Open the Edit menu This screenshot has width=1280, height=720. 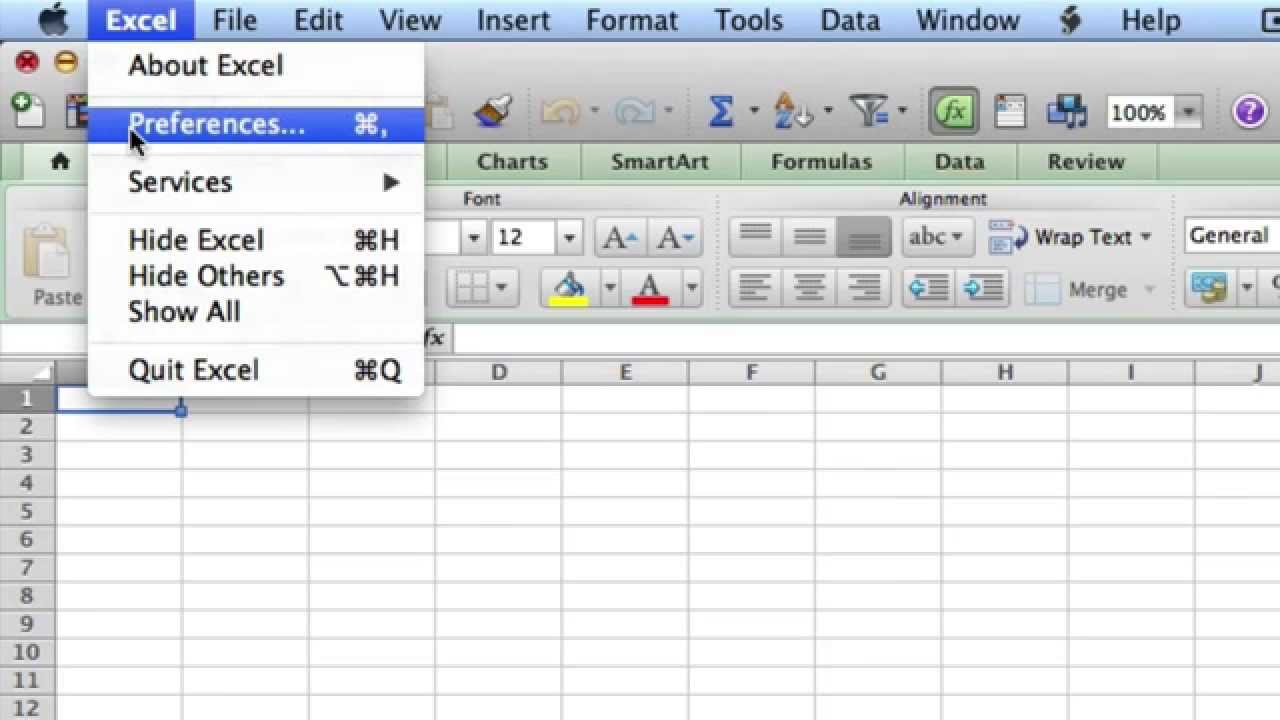point(319,20)
